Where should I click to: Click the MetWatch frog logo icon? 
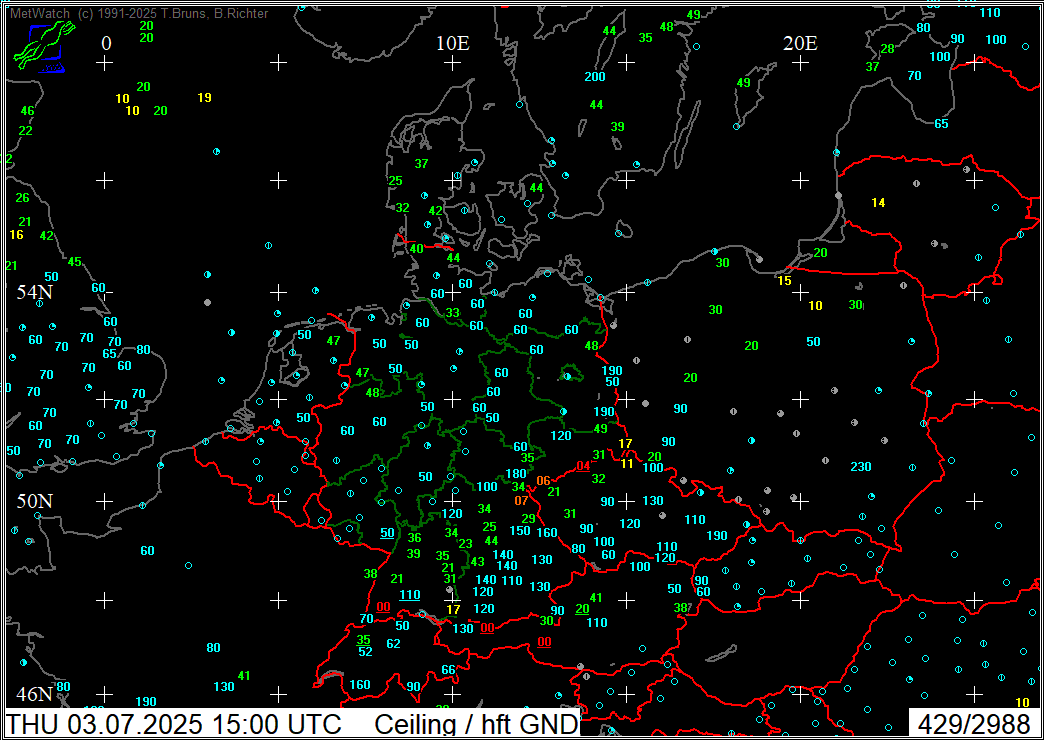[x=44, y=47]
